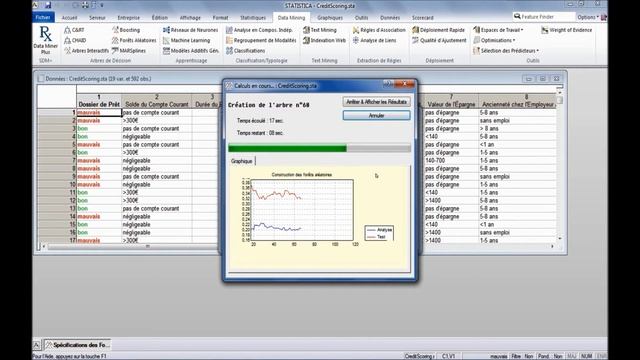Open the Classifications tool
Image resolution: width=640 pixels, height=360 pixels.
point(246,51)
